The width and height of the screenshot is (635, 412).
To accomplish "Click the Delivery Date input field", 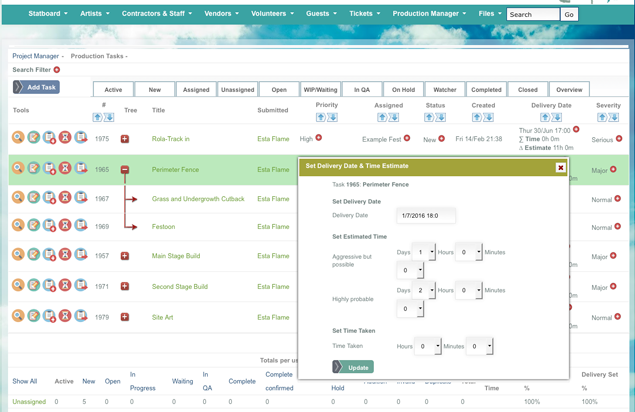I will tap(425, 215).
